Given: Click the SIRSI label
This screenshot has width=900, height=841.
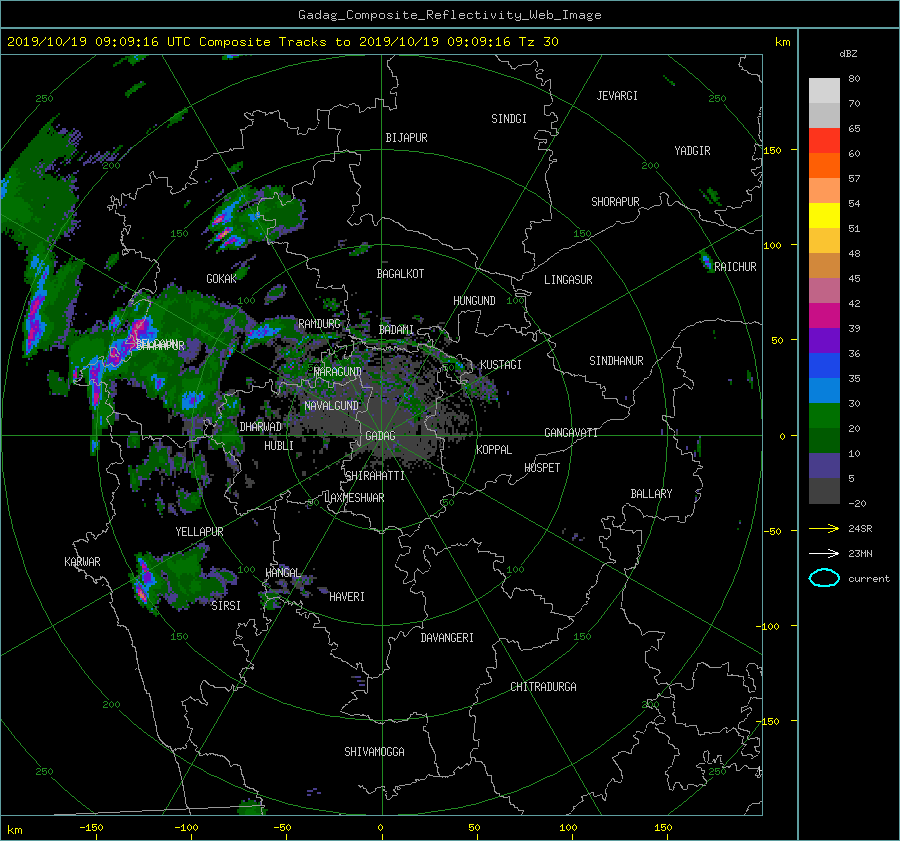Looking at the screenshot, I should tap(226, 606).
